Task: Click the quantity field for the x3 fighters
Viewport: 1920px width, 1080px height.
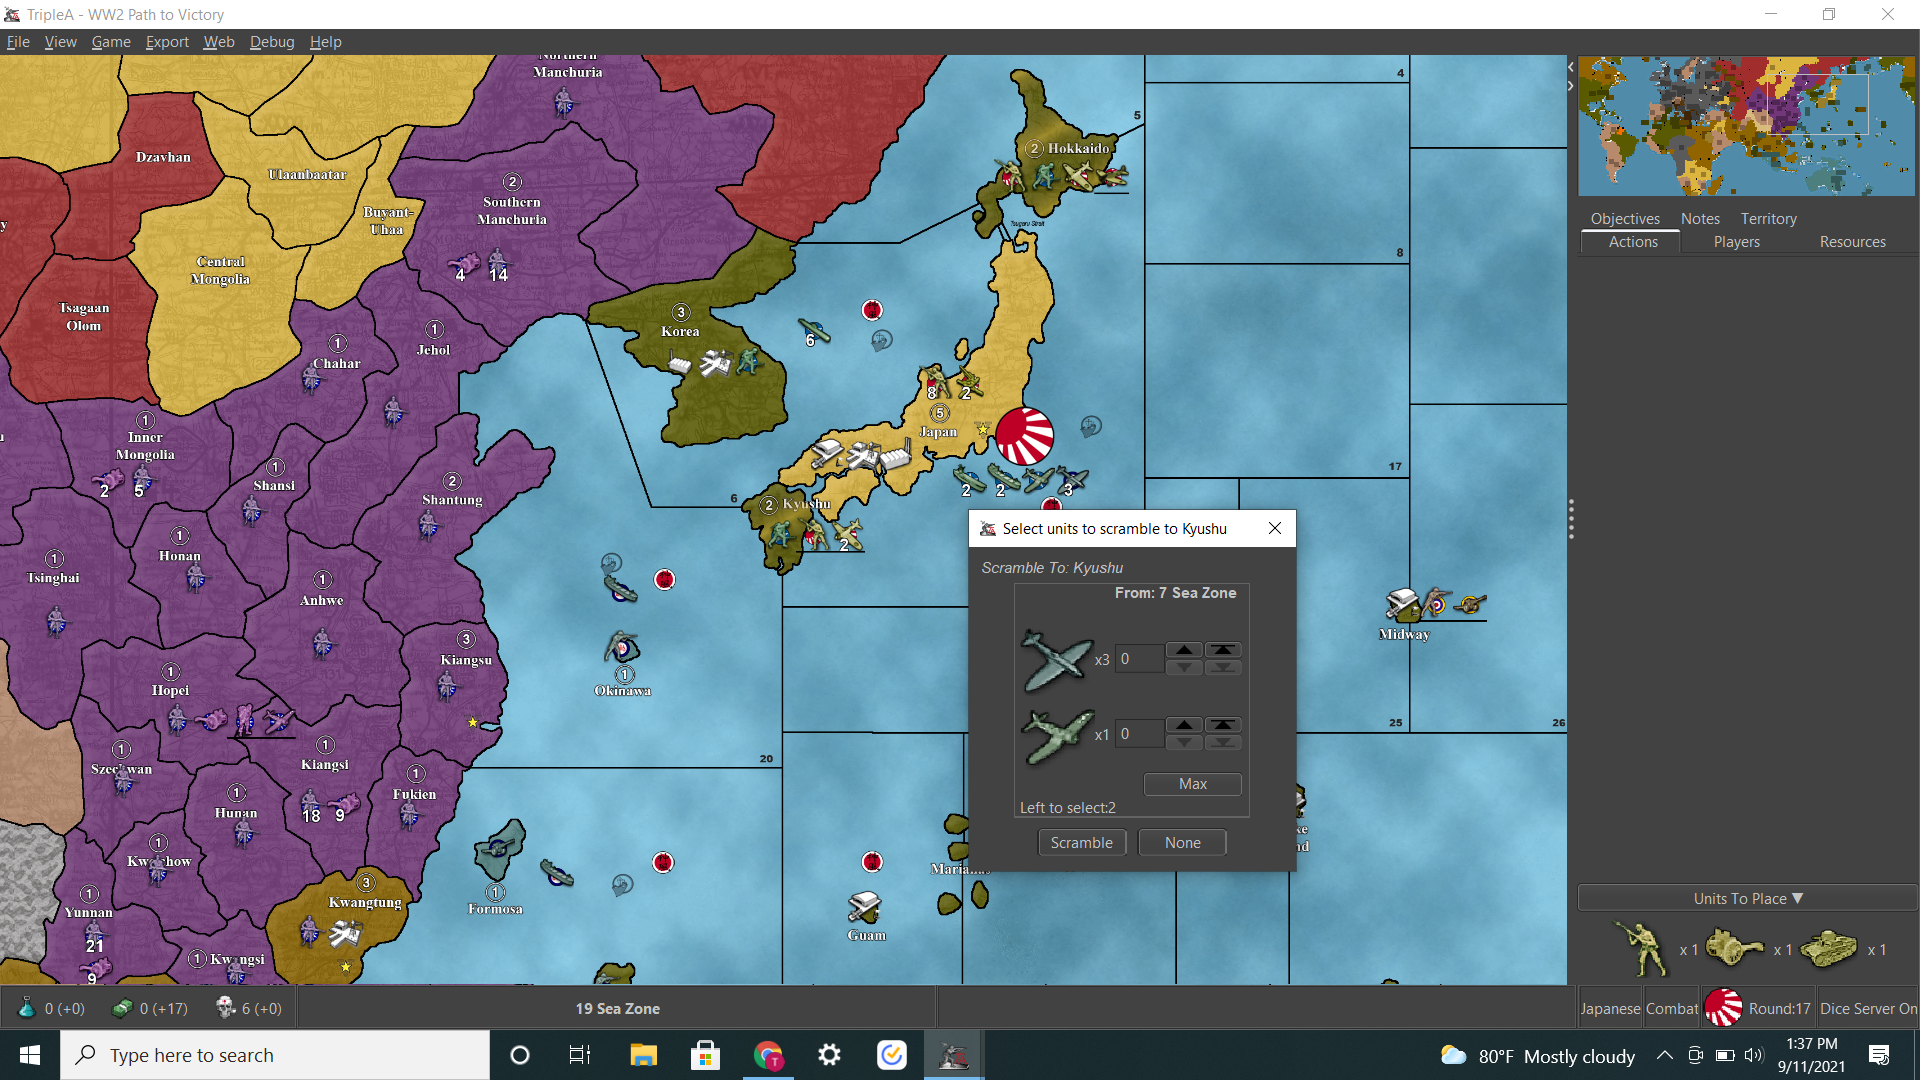Action: [1139, 659]
